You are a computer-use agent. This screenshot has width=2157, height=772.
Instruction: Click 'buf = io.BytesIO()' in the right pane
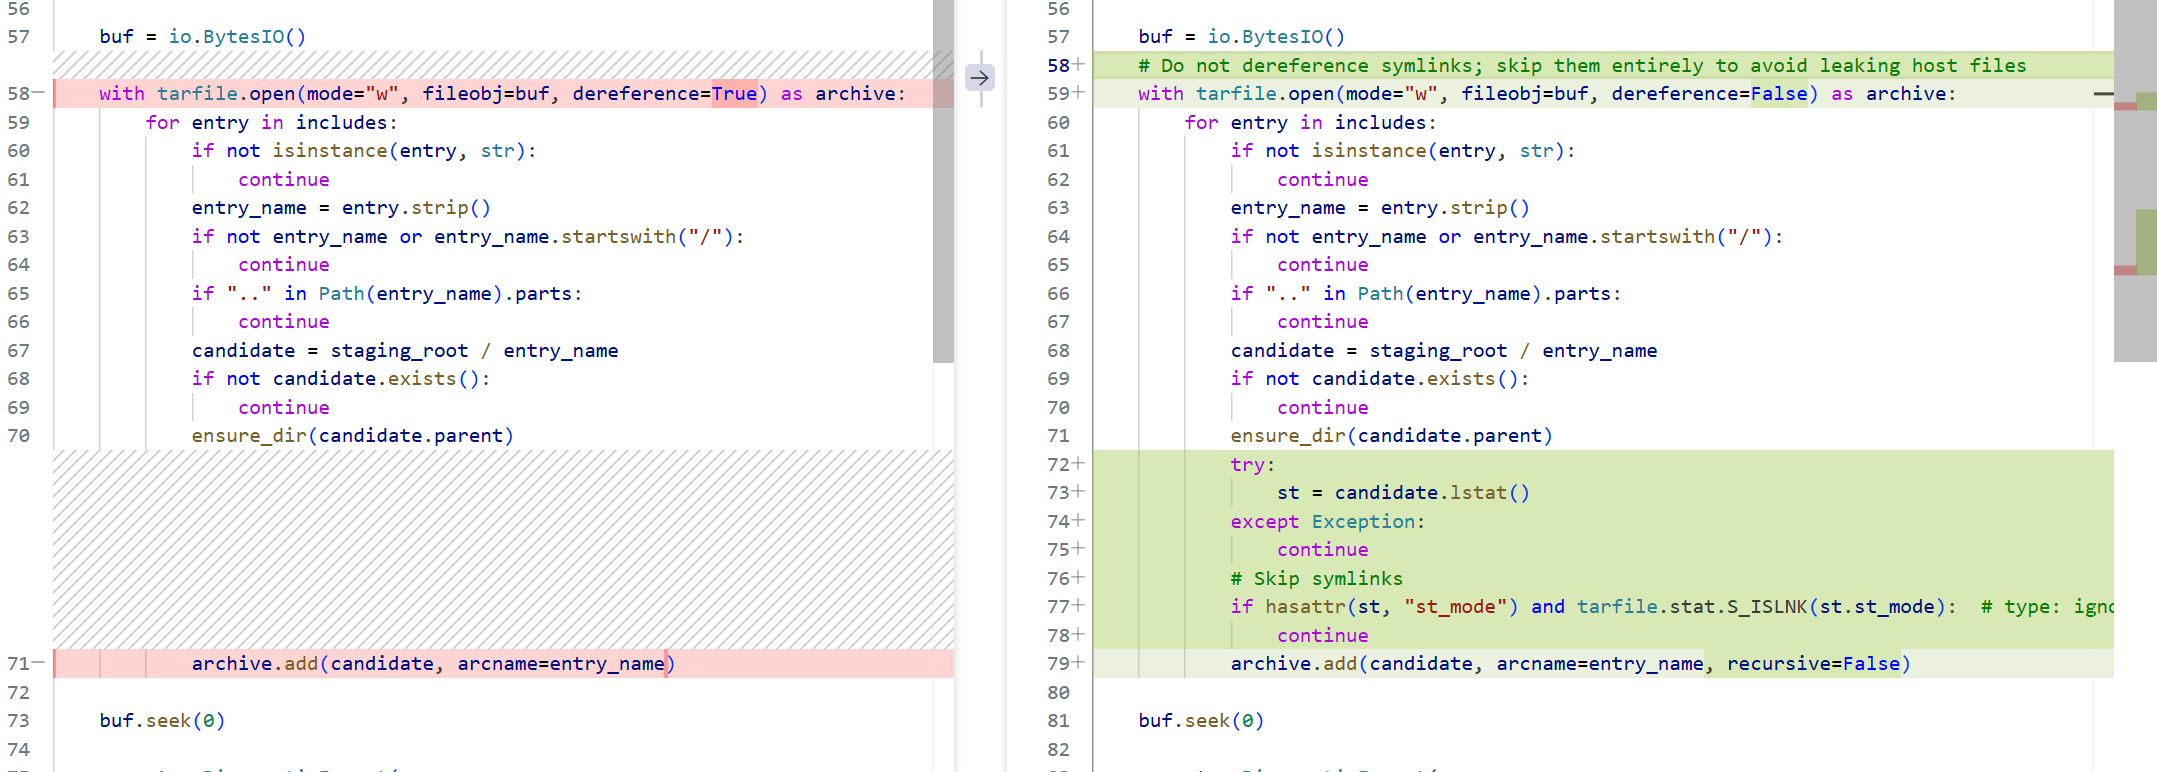pyautogui.click(x=1242, y=37)
